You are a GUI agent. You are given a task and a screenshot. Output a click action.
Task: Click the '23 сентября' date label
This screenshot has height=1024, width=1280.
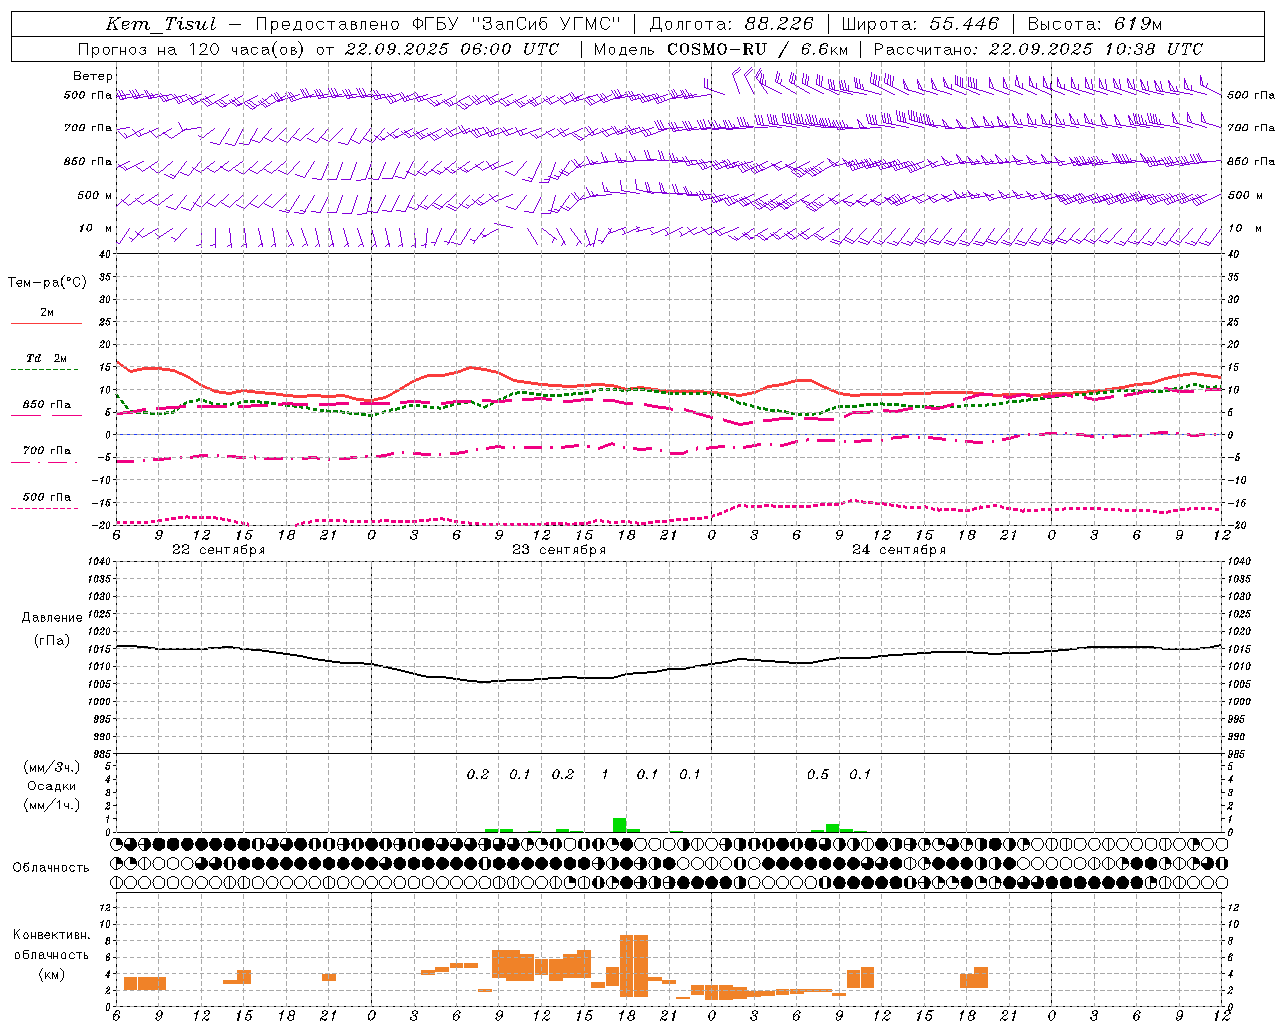559,550
